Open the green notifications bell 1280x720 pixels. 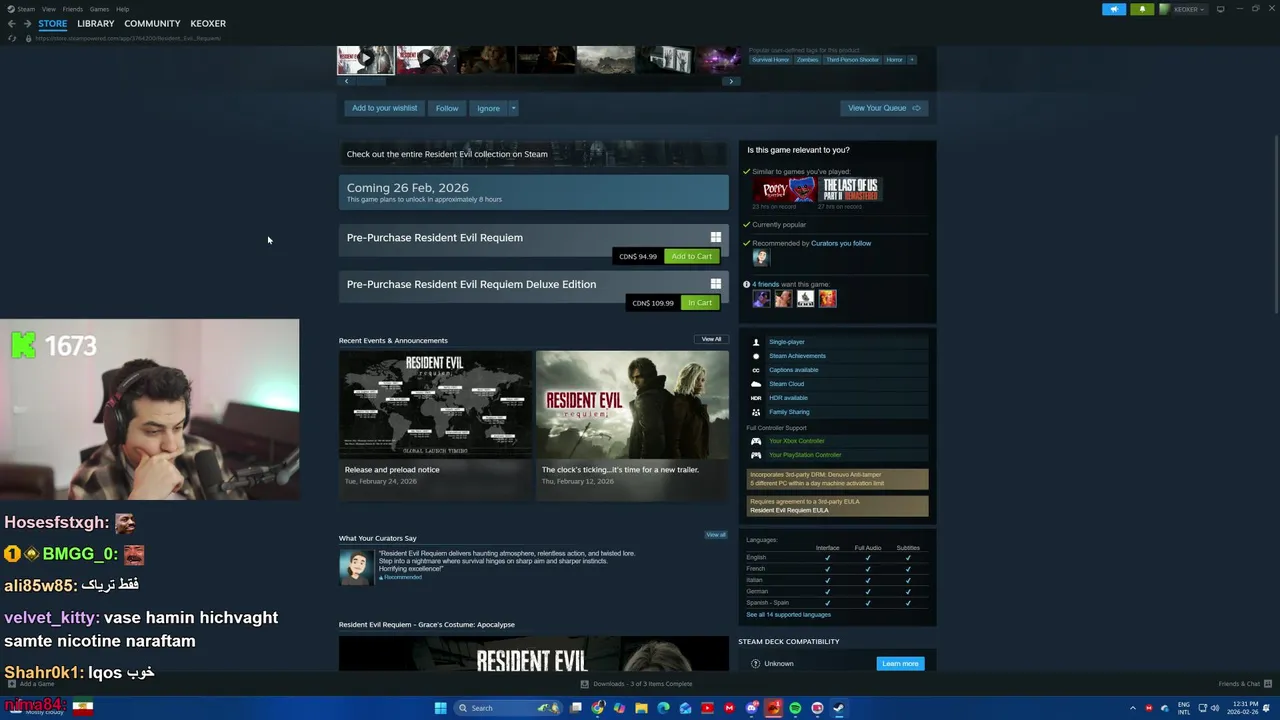[1142, 9]
